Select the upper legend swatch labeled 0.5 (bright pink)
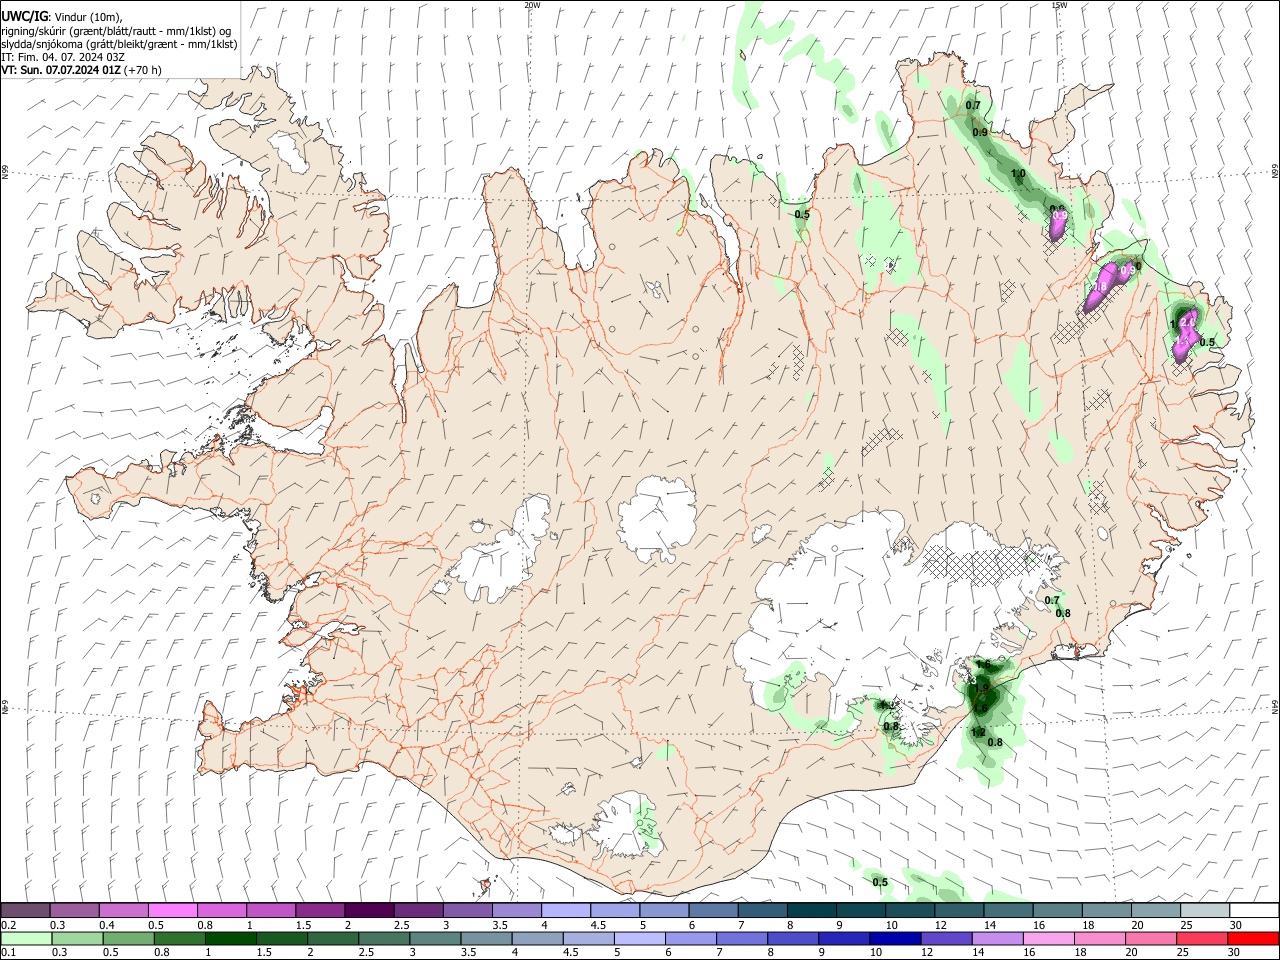Viewport: 1280px width, 960px height. (173, 910)
